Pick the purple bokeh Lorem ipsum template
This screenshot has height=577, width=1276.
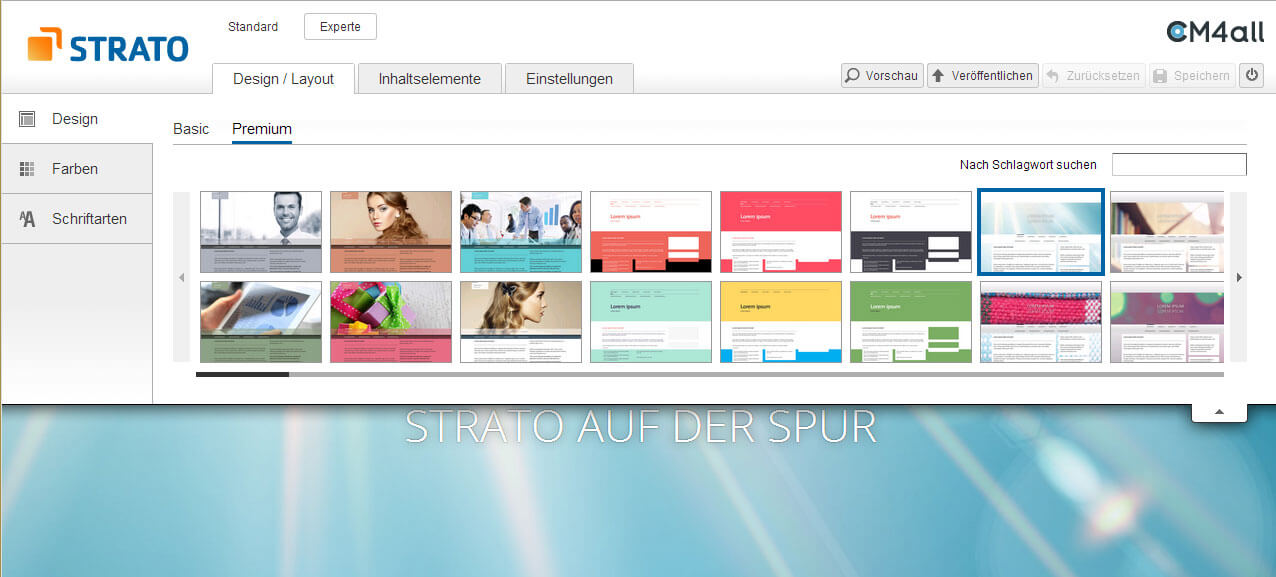click(1167, 322)
